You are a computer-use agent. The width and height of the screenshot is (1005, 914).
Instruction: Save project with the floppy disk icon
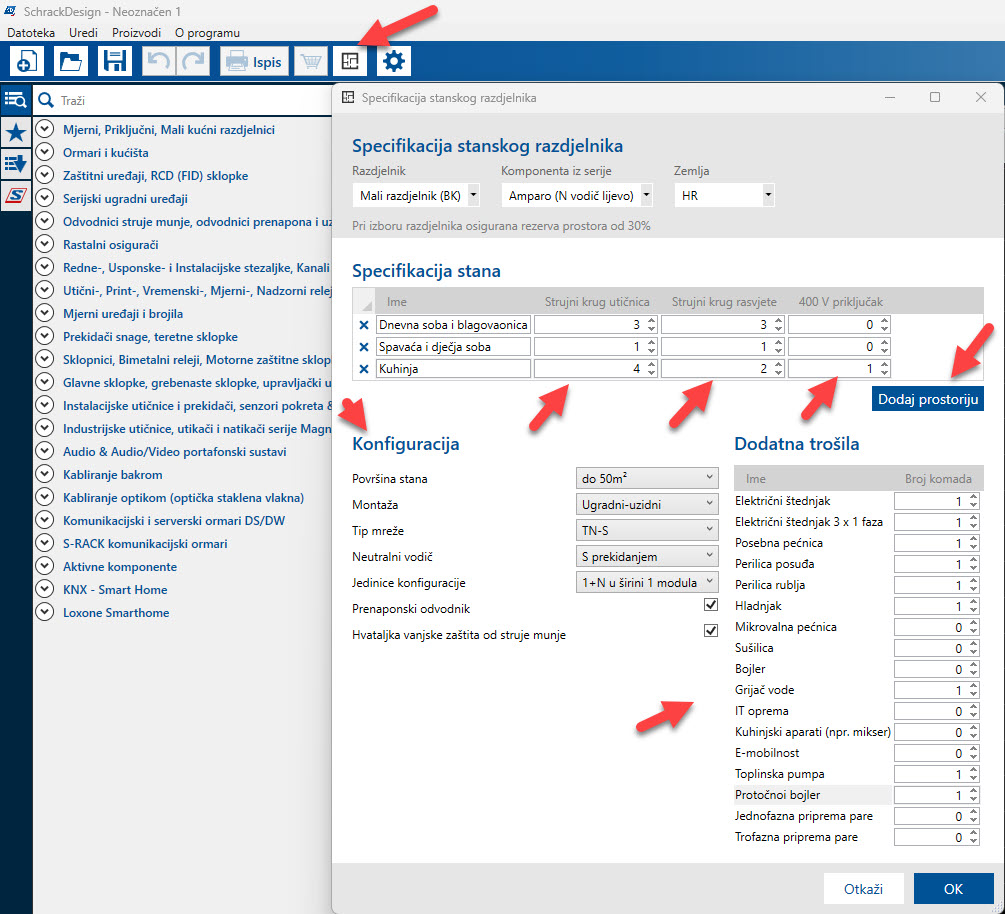tap(114, 61)
